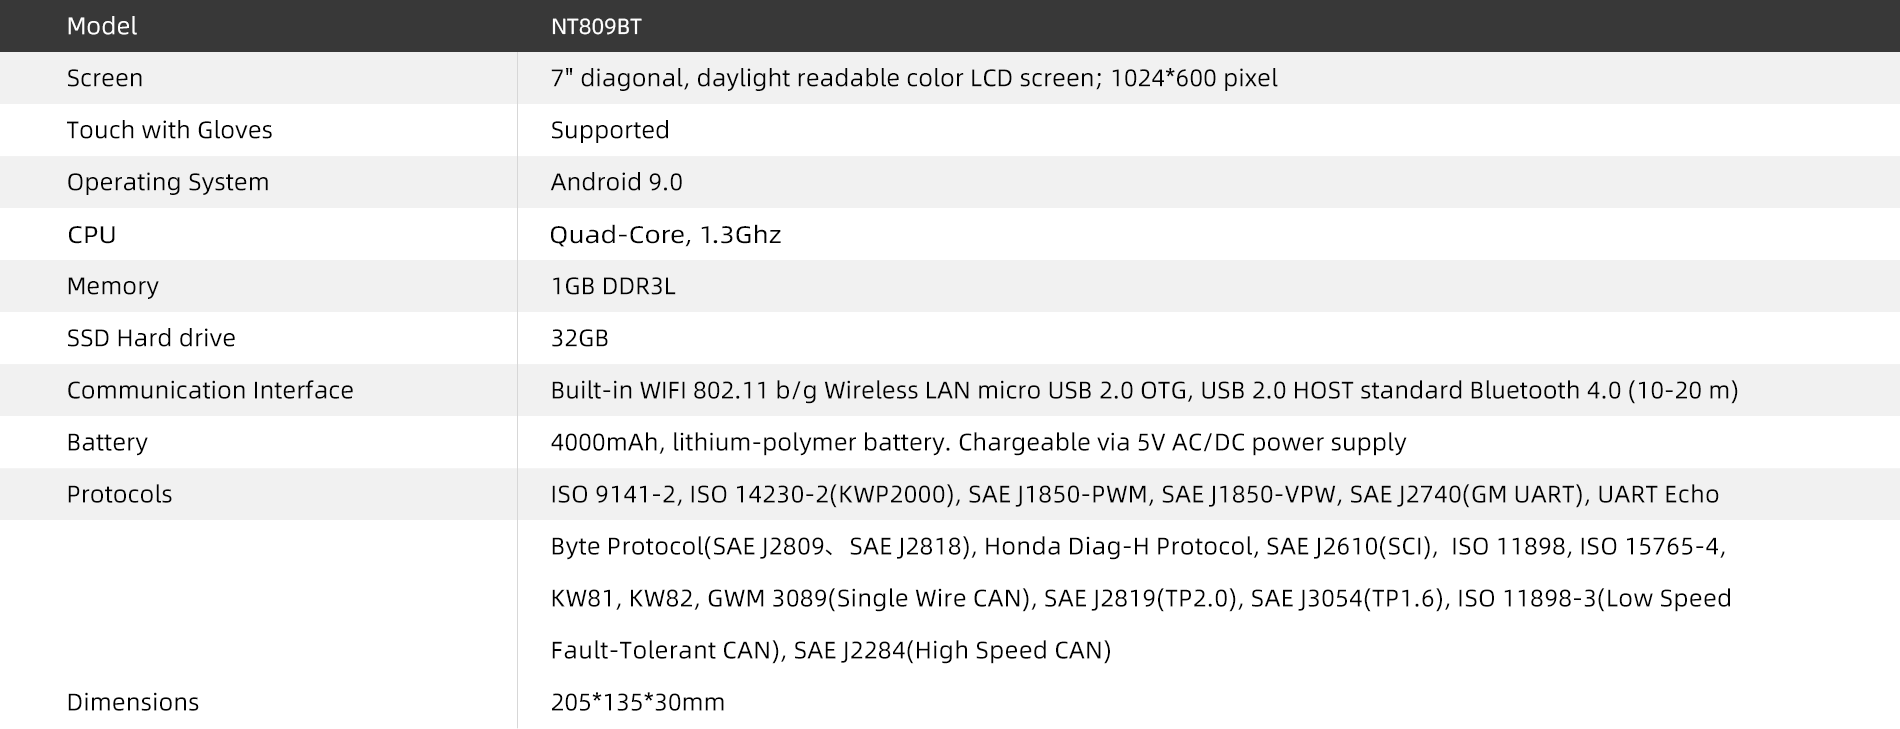Screen dimensions: 1900x729
Task: Select the Operating System label
Action: click(168, 182)
